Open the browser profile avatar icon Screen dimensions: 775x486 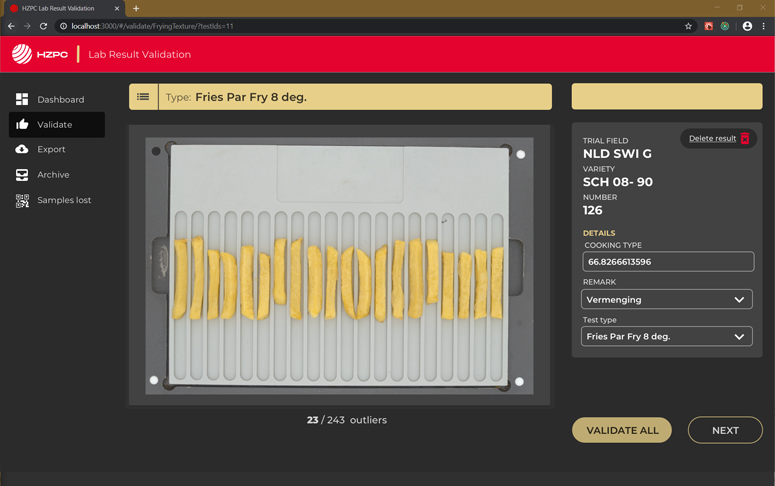coord(747,26)
